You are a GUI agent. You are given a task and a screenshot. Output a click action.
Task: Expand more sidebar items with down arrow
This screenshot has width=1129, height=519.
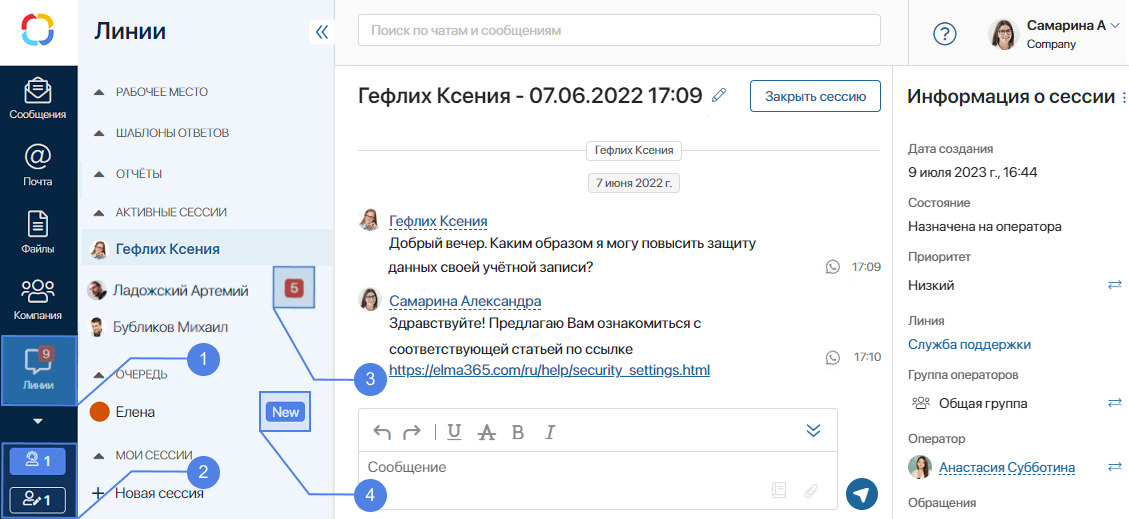click(x=38, y=420)
